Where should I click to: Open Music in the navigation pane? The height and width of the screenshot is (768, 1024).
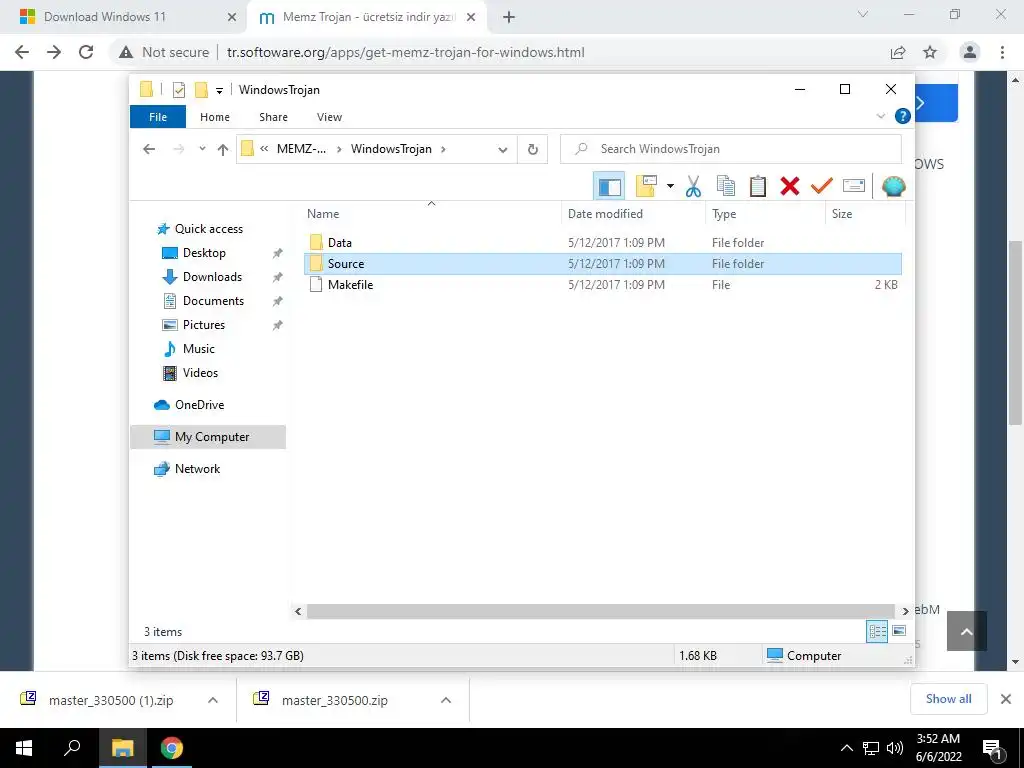(x=199, y=349)
